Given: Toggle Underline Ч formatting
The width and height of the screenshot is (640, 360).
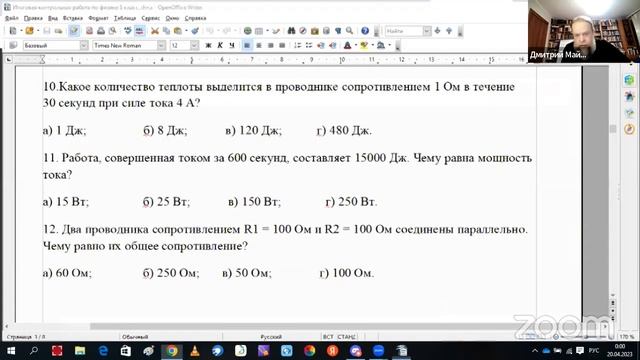Looking at the screenshot, I should pos(231,45).
